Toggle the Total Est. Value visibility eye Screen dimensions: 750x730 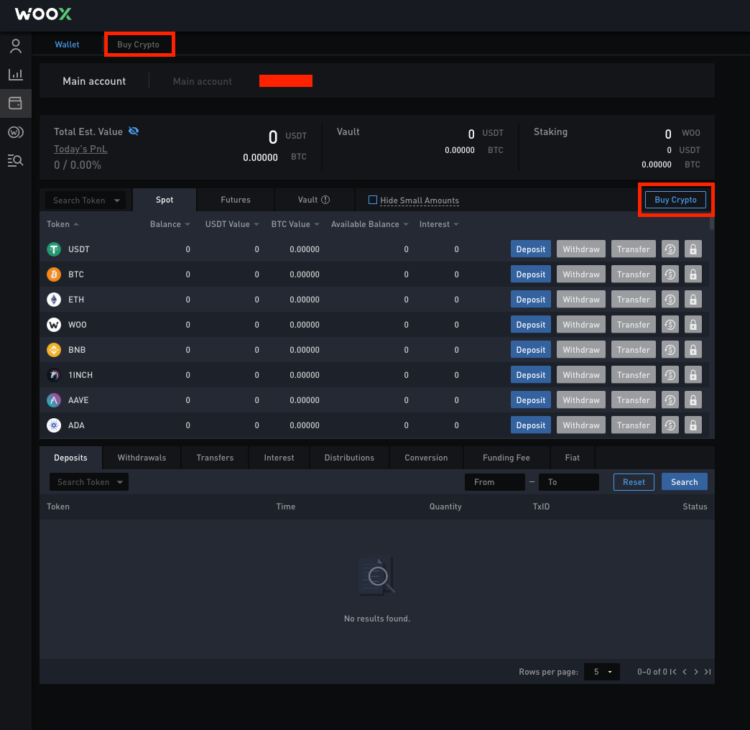pyautogui.click(x=134, y=131)
